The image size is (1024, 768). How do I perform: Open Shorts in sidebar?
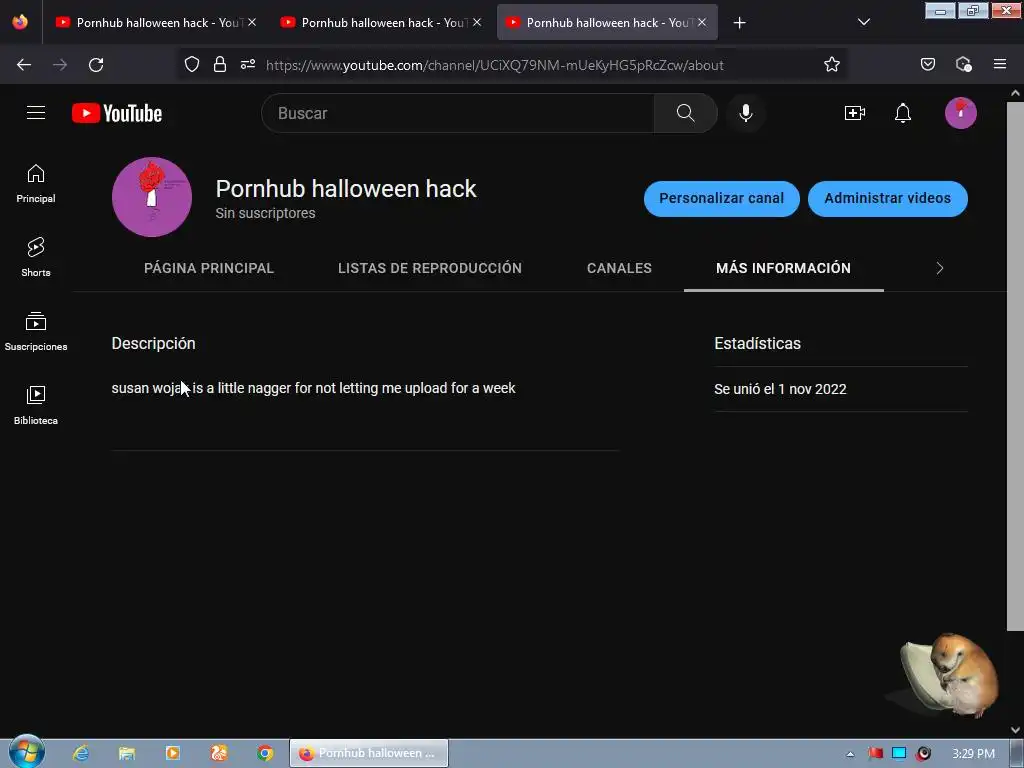pos(36,257)
